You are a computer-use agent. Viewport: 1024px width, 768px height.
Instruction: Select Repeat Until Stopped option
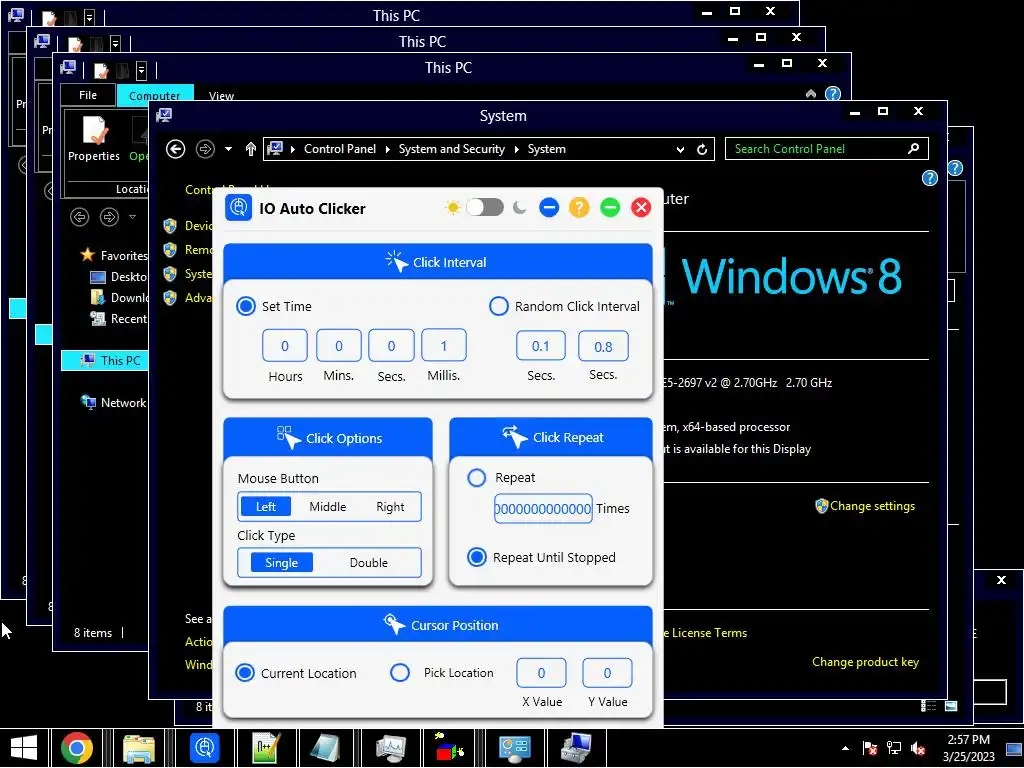[x=477, y=557]
